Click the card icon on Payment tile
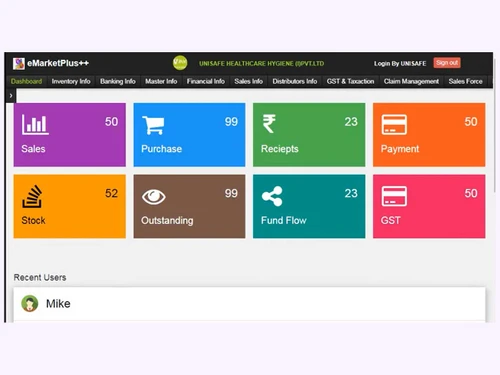The height and width of the screenshot is (375, 500). [394, 124]
